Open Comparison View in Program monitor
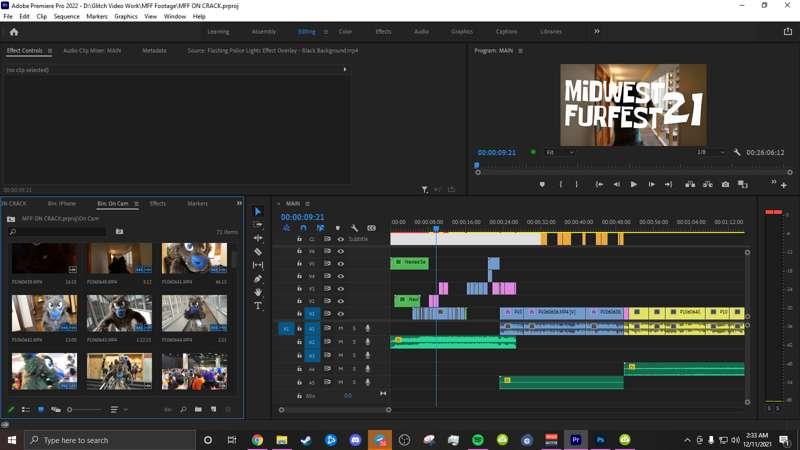Screen dimensions: 800x450 (x=742, y=185)
